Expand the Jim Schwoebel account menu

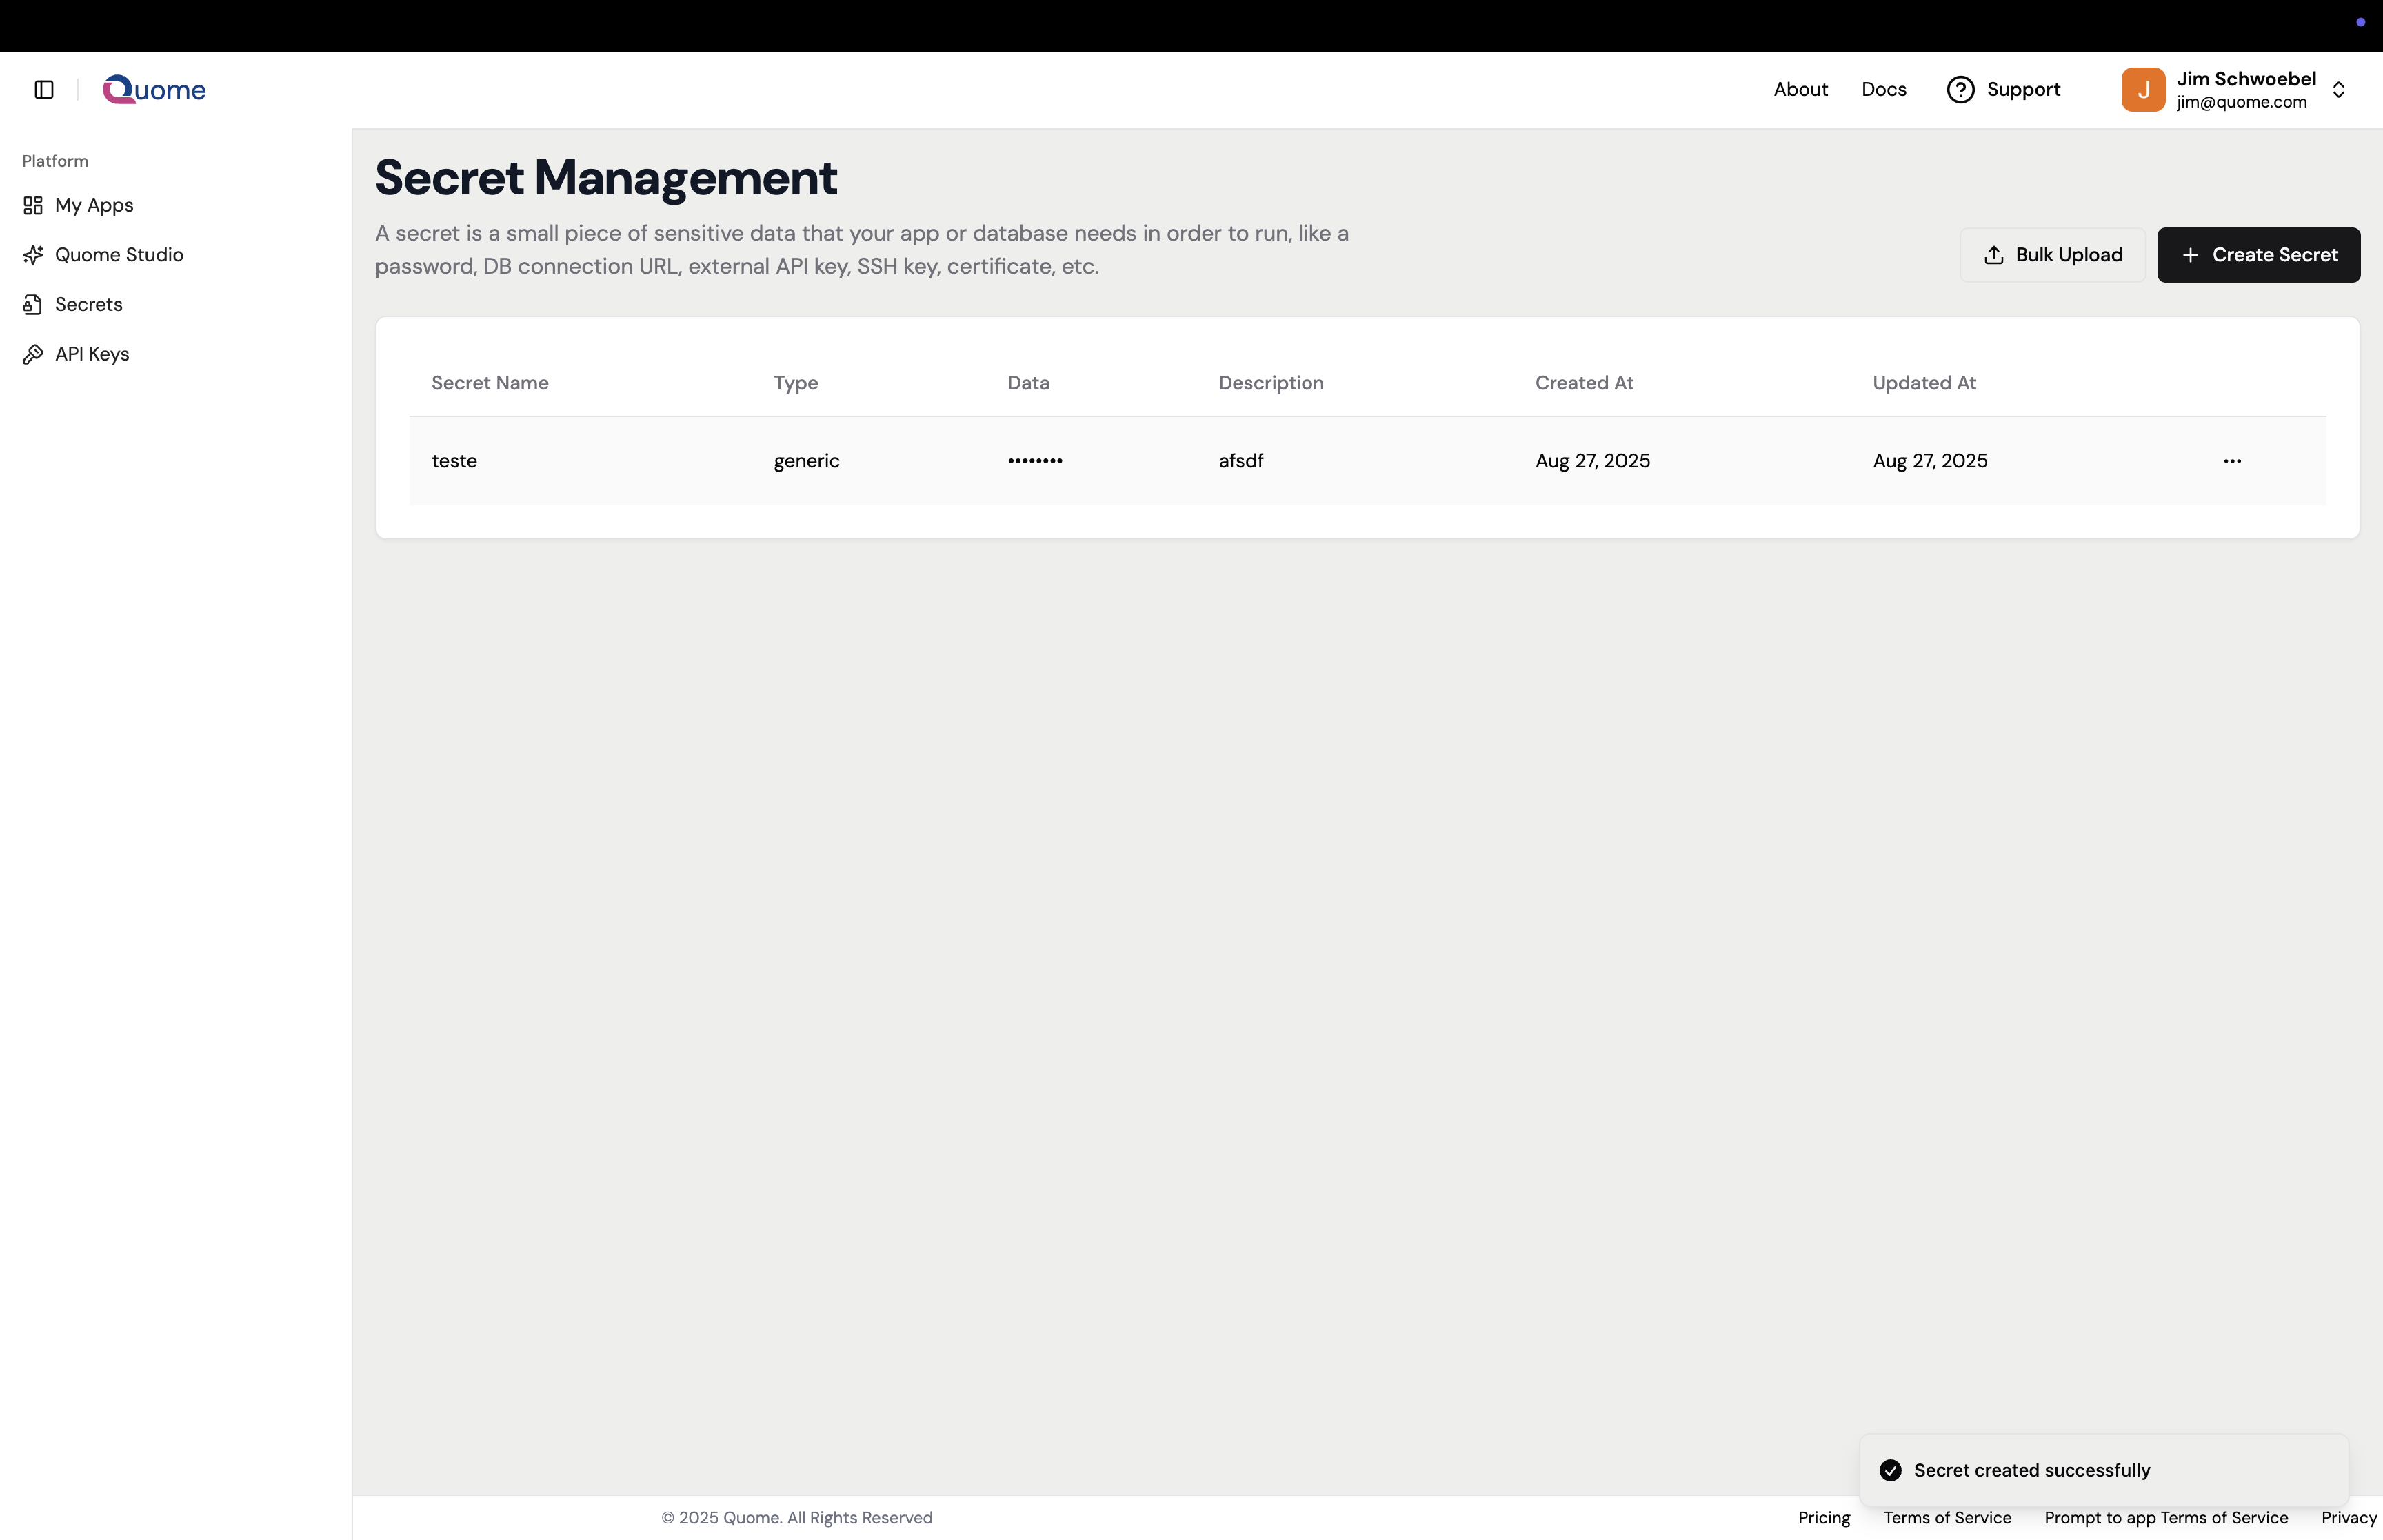coord(2339,89)
